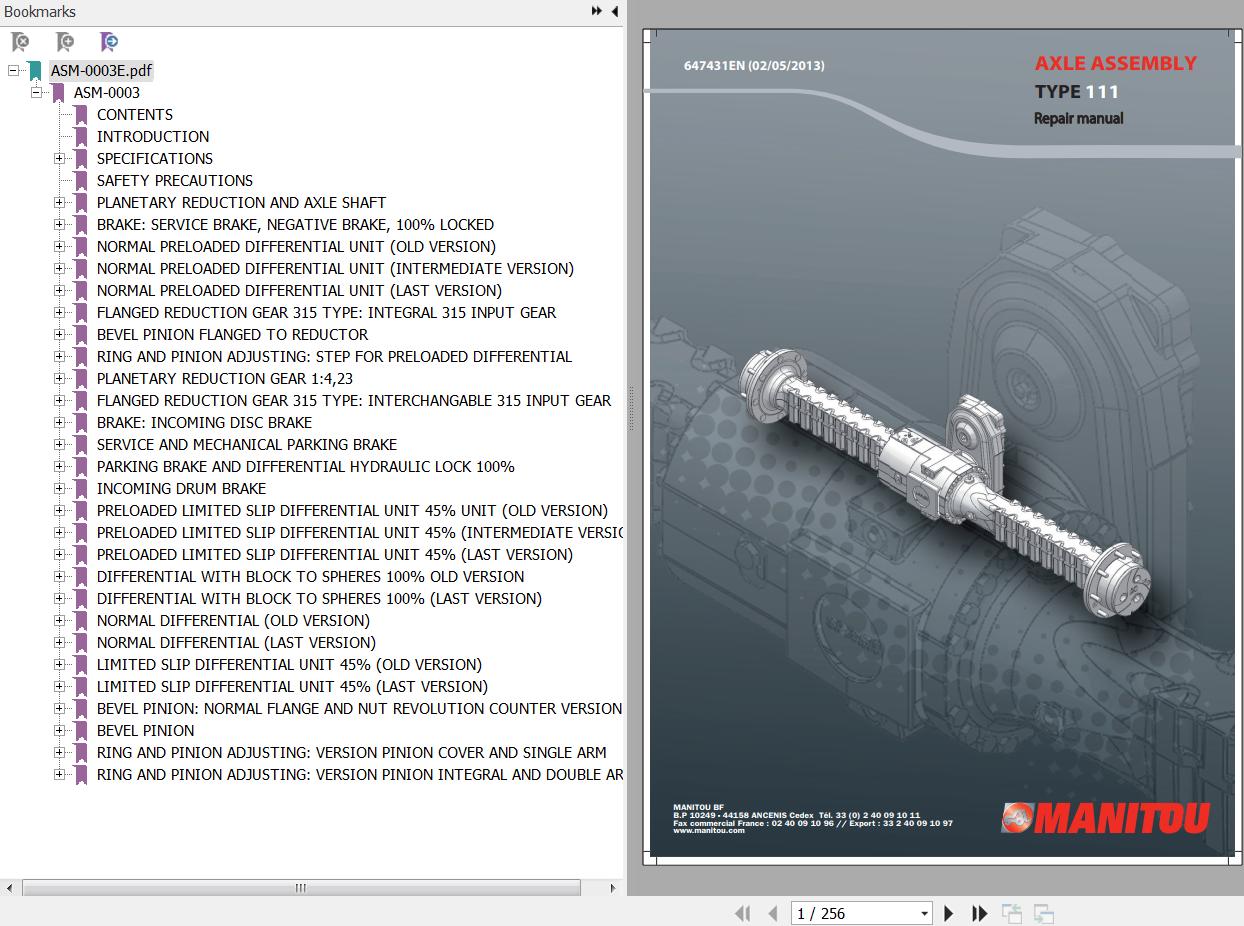Jump to the last page
Screen dimensions: 1244x926
tap(980, 913)
